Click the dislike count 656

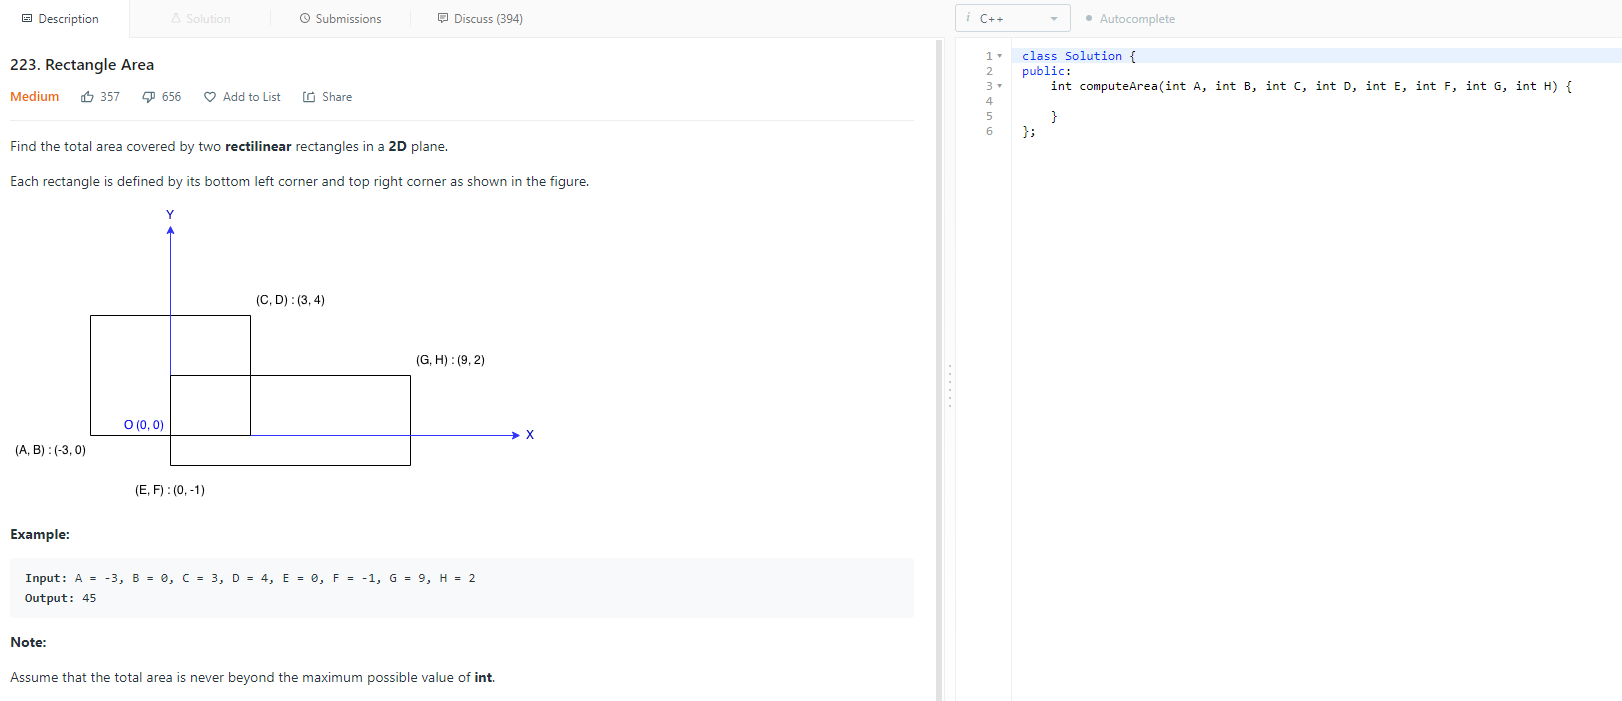pyautogui.click(x=172, y=97)
